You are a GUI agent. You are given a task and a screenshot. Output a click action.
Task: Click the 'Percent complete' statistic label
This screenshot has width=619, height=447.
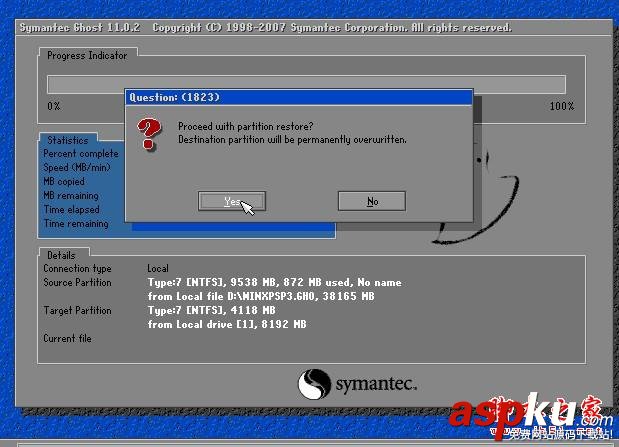pyautogui.click(x=81, y=154)
